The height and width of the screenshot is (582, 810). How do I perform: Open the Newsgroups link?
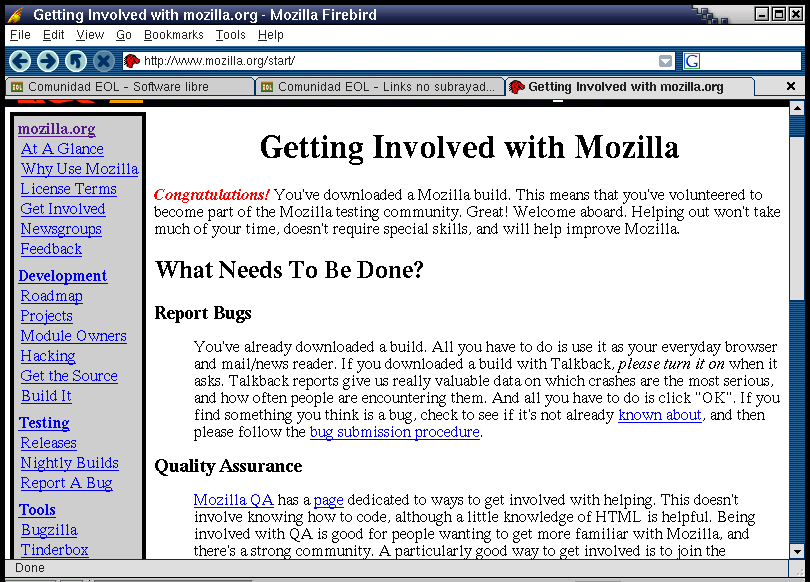point(61,229)
